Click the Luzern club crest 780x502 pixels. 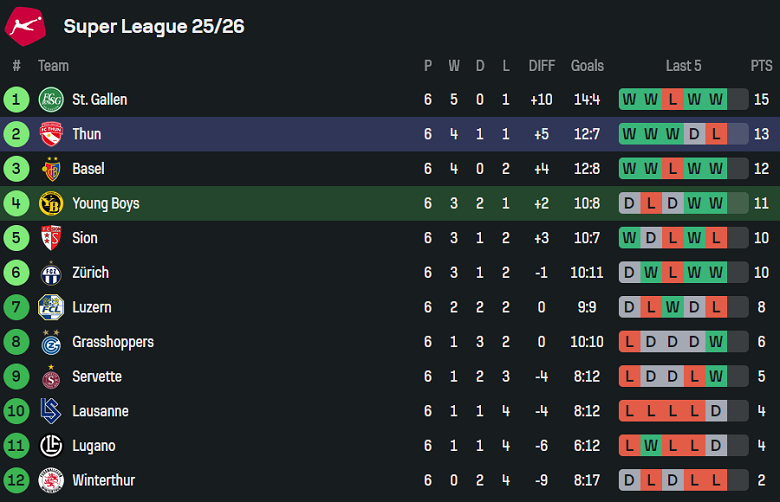tap(51, 307)
